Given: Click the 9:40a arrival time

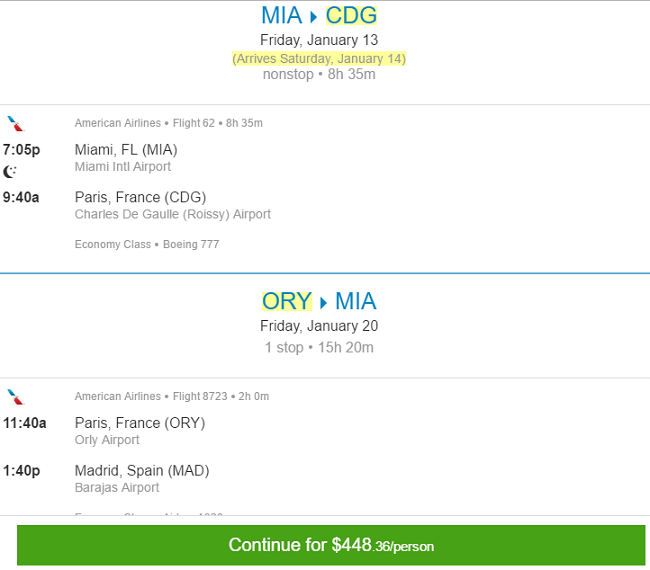Looking at the screenshot, I should pyautogui.click(x=21, y=197).
